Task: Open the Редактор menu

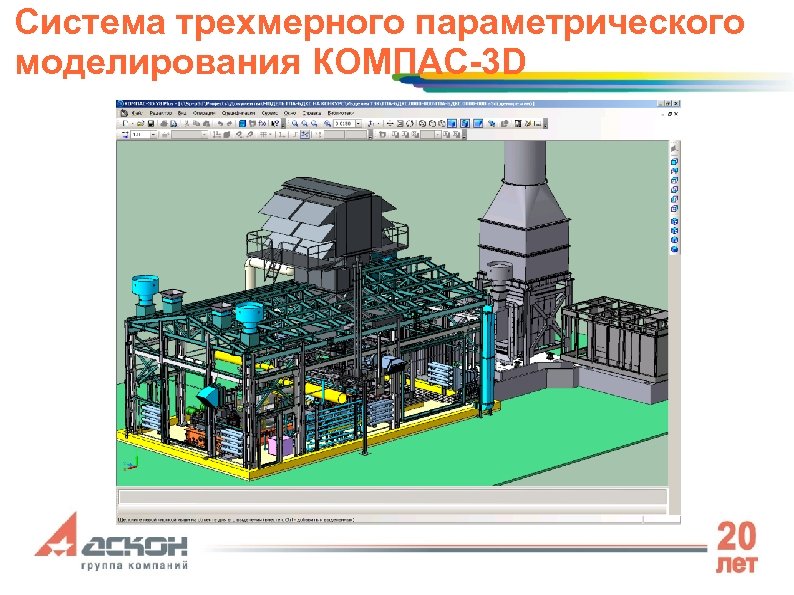Action: (x=161, y=113)
